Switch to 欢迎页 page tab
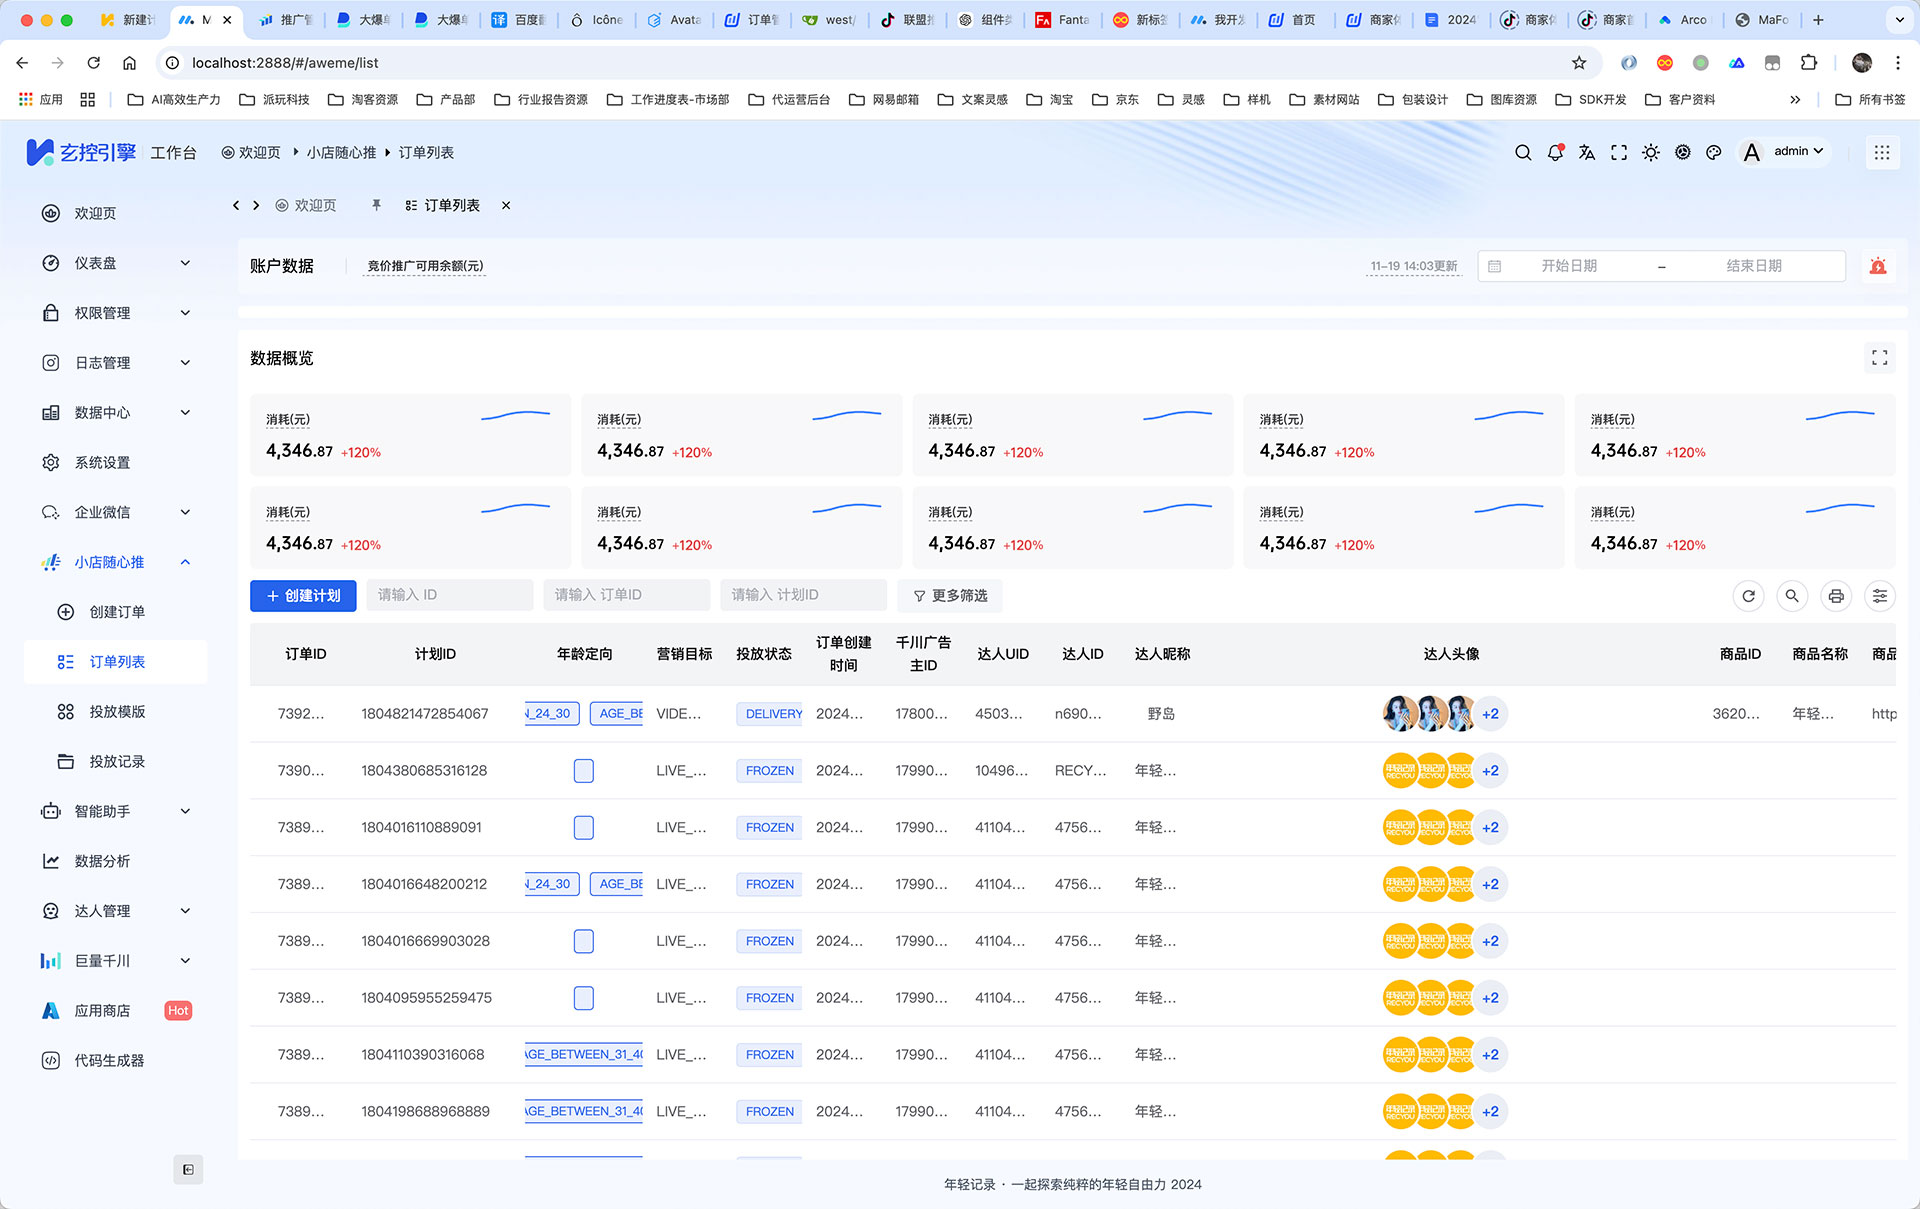The width and height of the screenshot is (1920, 1209). tap(306, 205)
